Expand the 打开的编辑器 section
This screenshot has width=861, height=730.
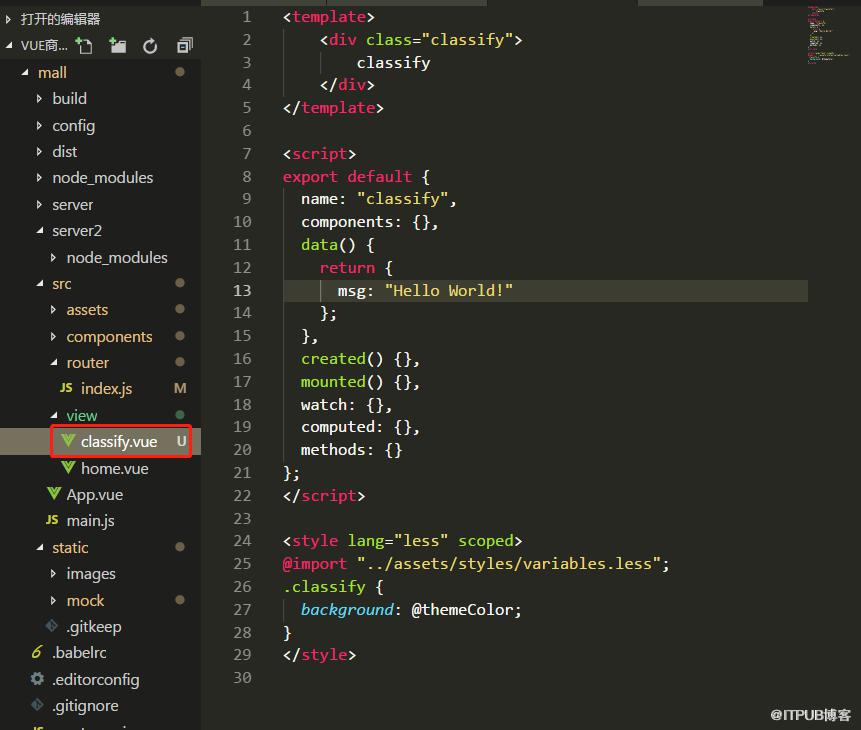[x=8, y=20]
